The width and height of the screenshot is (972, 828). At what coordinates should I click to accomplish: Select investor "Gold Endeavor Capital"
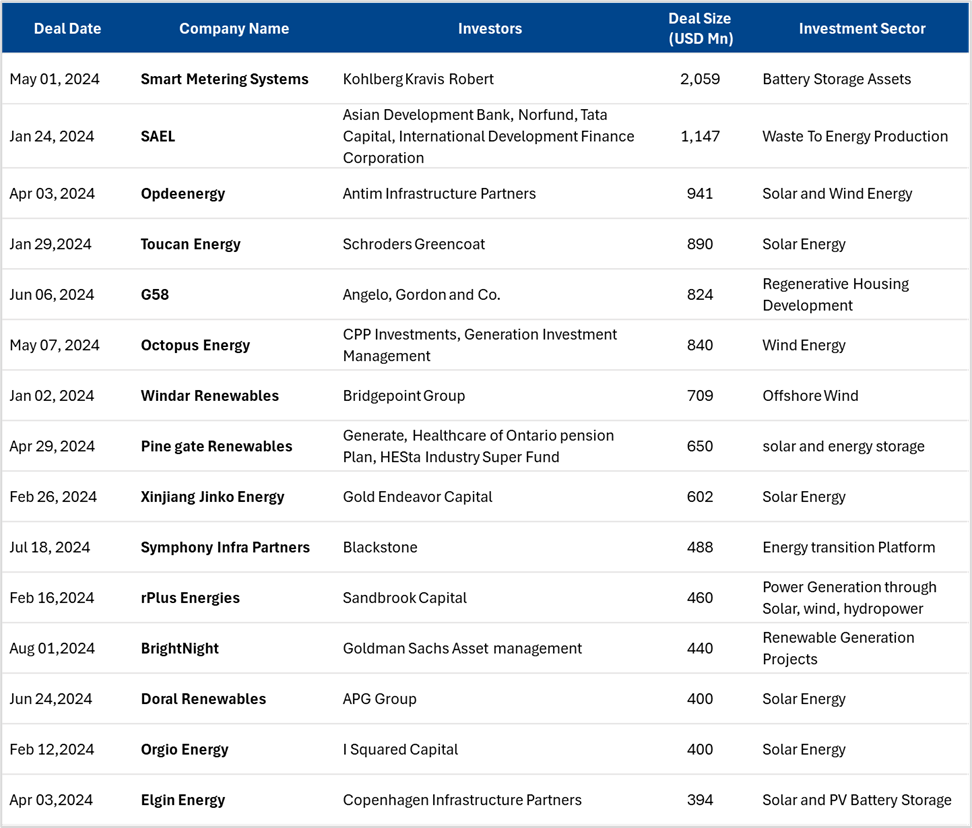point(418,497)
